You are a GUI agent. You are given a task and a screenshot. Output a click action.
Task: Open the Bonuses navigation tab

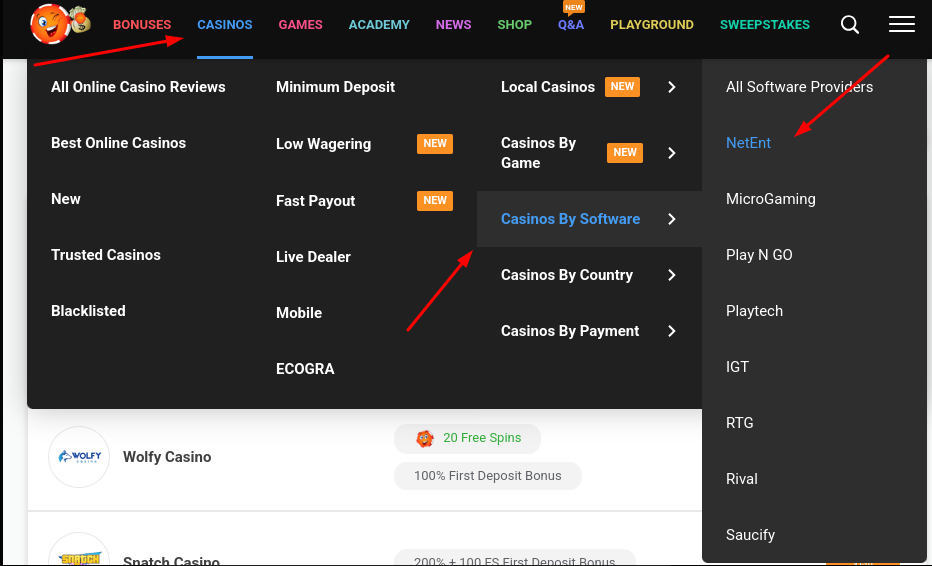click(142, 25)
